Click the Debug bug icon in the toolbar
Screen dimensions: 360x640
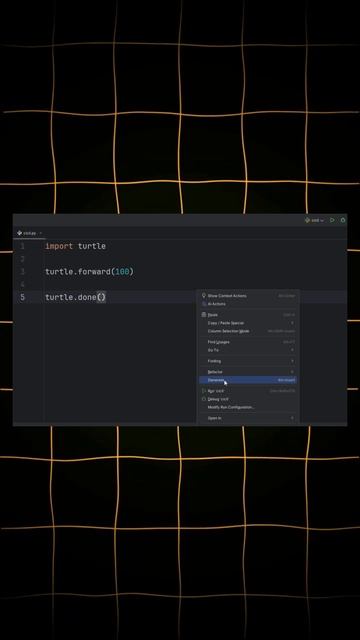click(x=343, y=220)
